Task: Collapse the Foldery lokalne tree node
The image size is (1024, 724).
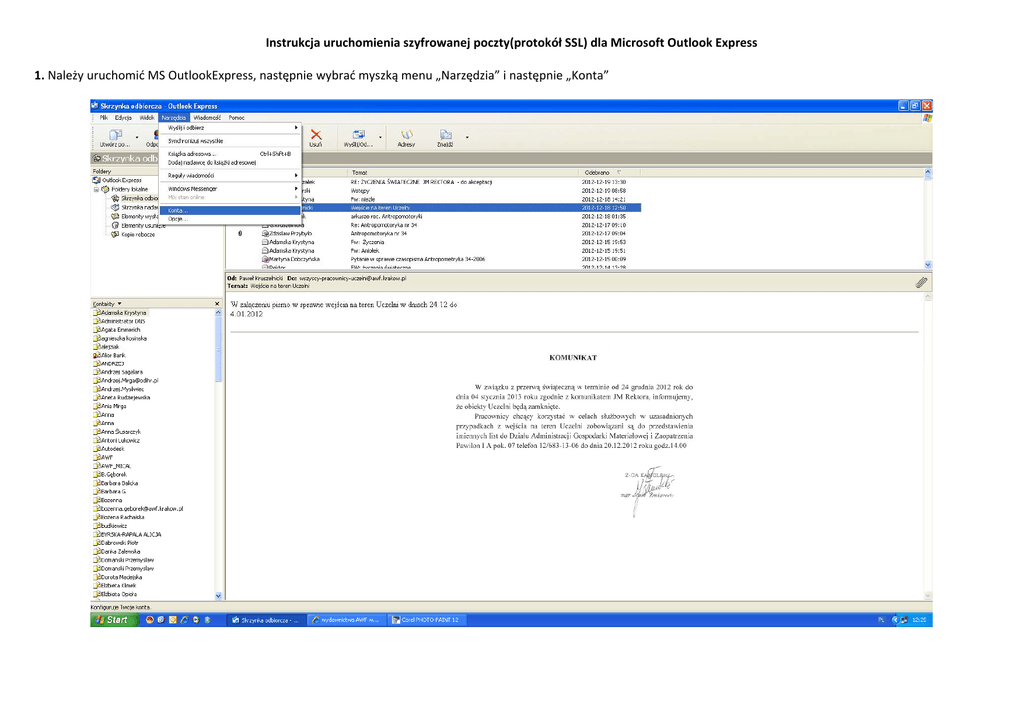Action: tap(97, 189)
